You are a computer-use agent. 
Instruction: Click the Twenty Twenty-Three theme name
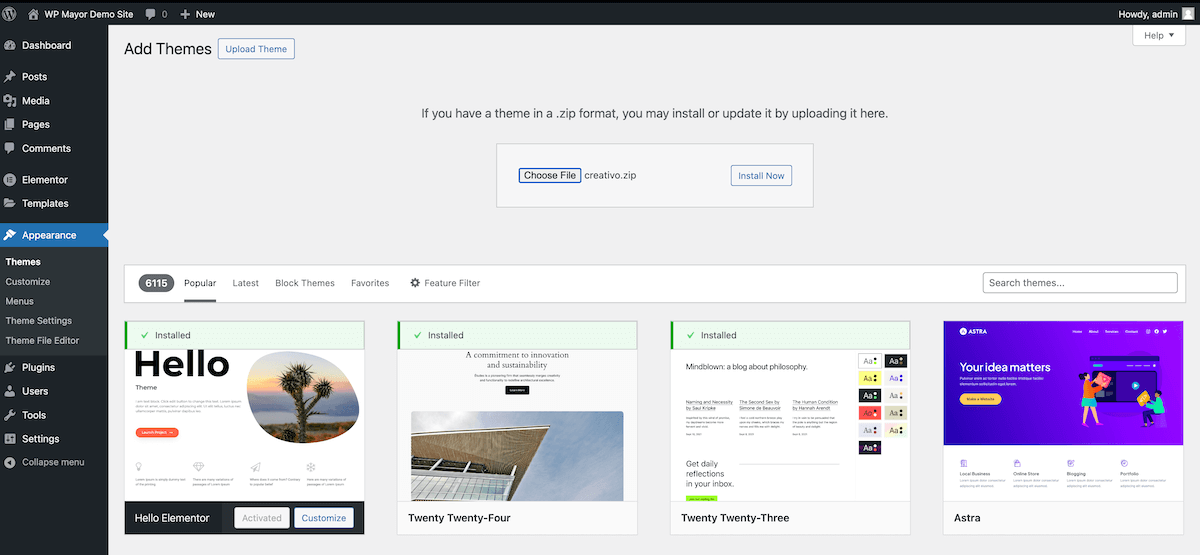pyautogui.click(x=735, y=518)
